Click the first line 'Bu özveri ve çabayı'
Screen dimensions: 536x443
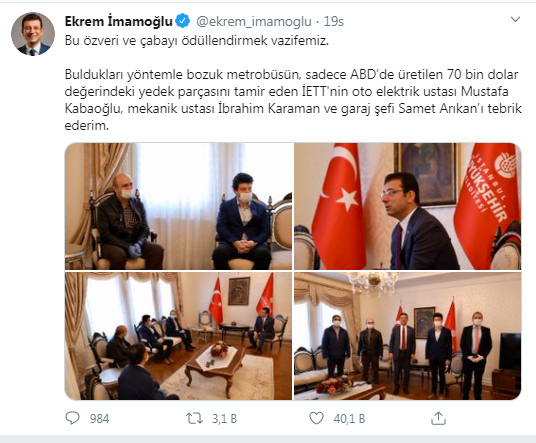(x=122, y=41)
